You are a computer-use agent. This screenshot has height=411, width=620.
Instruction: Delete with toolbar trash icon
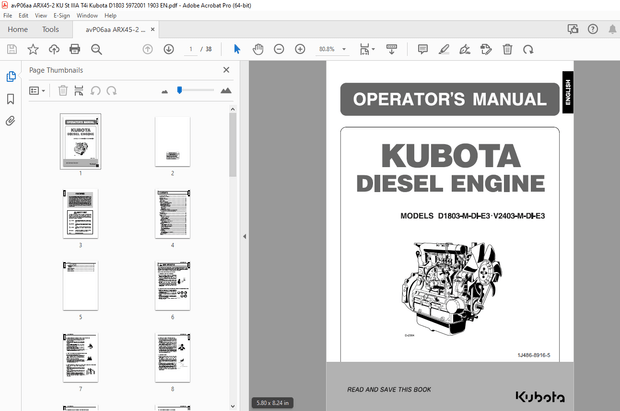[x=507, y=49]
